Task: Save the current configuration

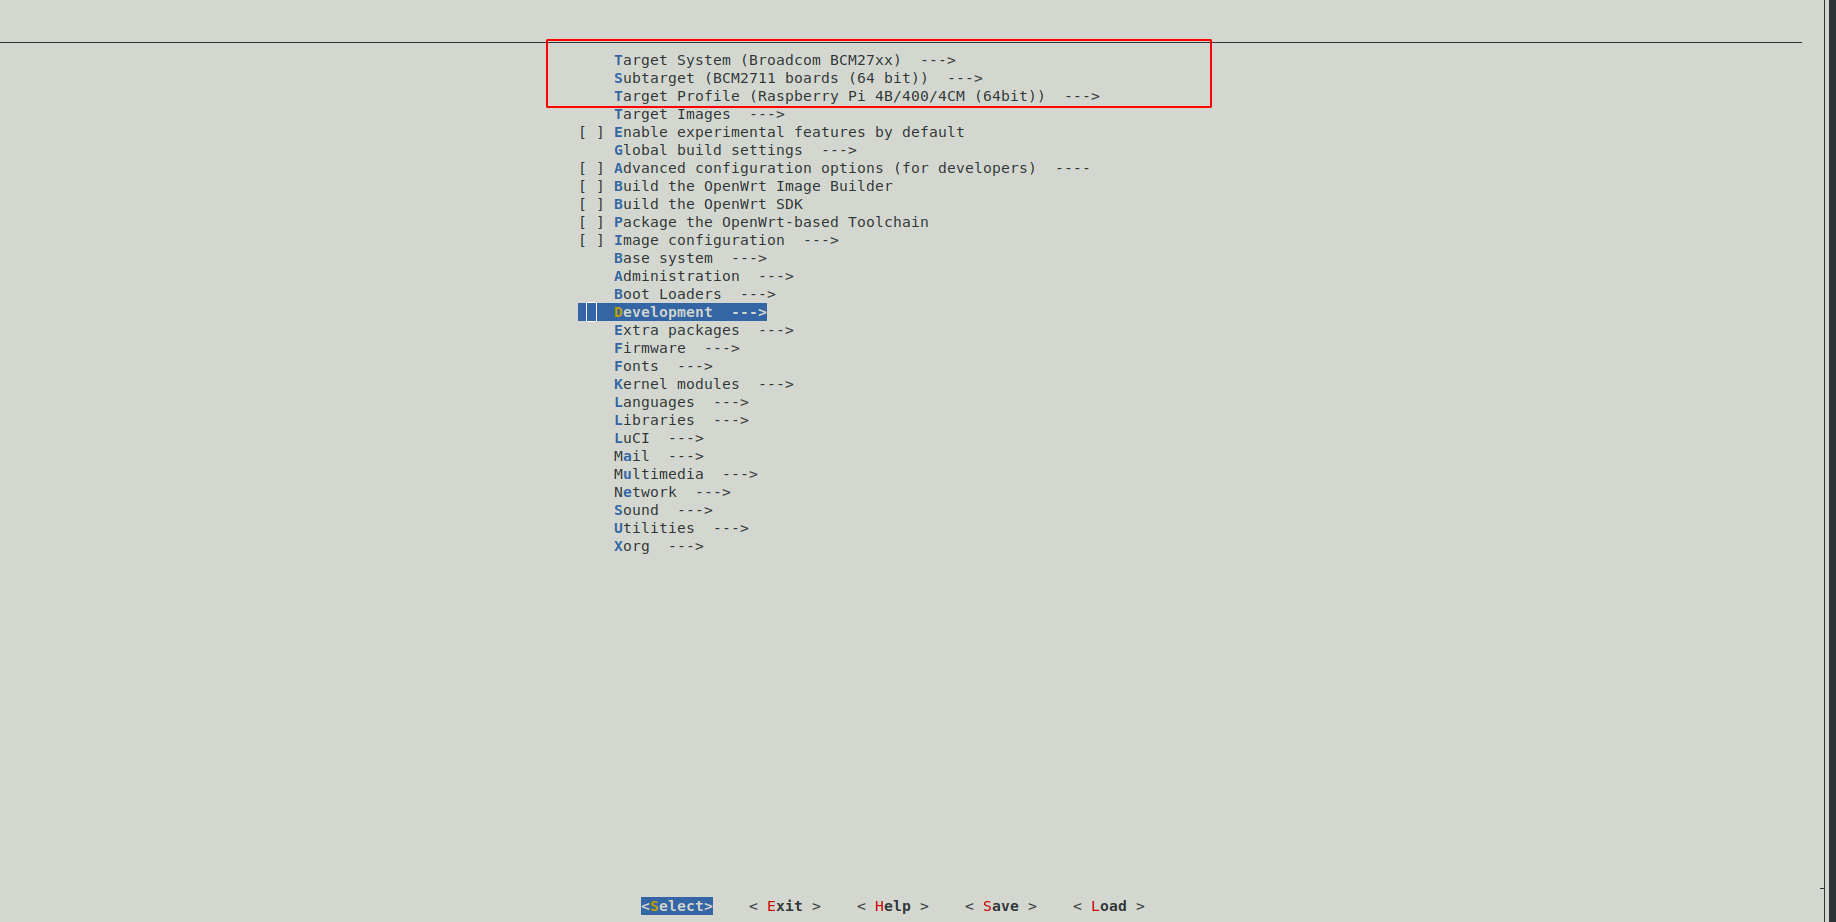Action: click(1000, 905)
